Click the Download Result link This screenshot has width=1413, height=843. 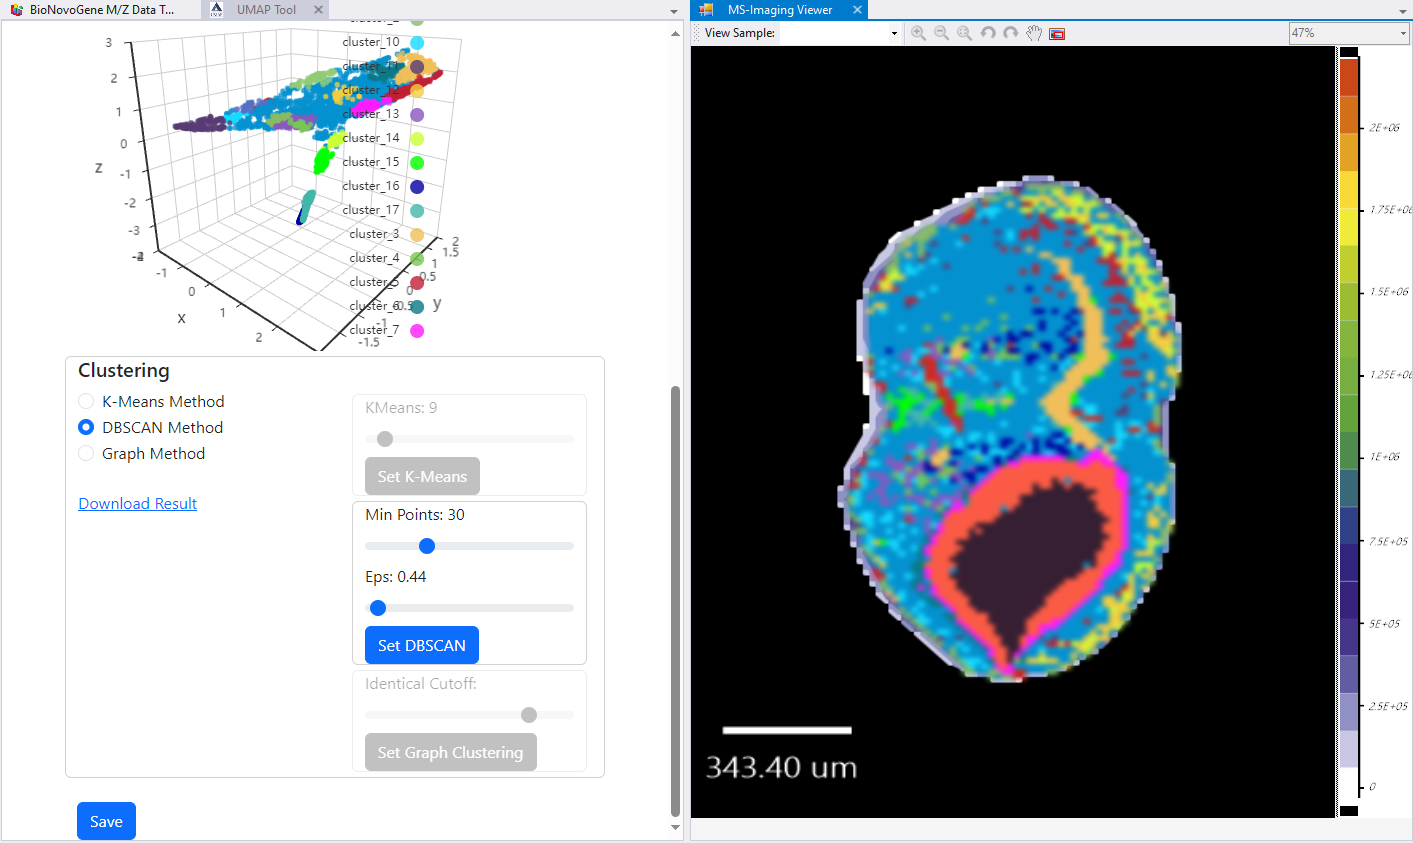[x=138, y=503]
